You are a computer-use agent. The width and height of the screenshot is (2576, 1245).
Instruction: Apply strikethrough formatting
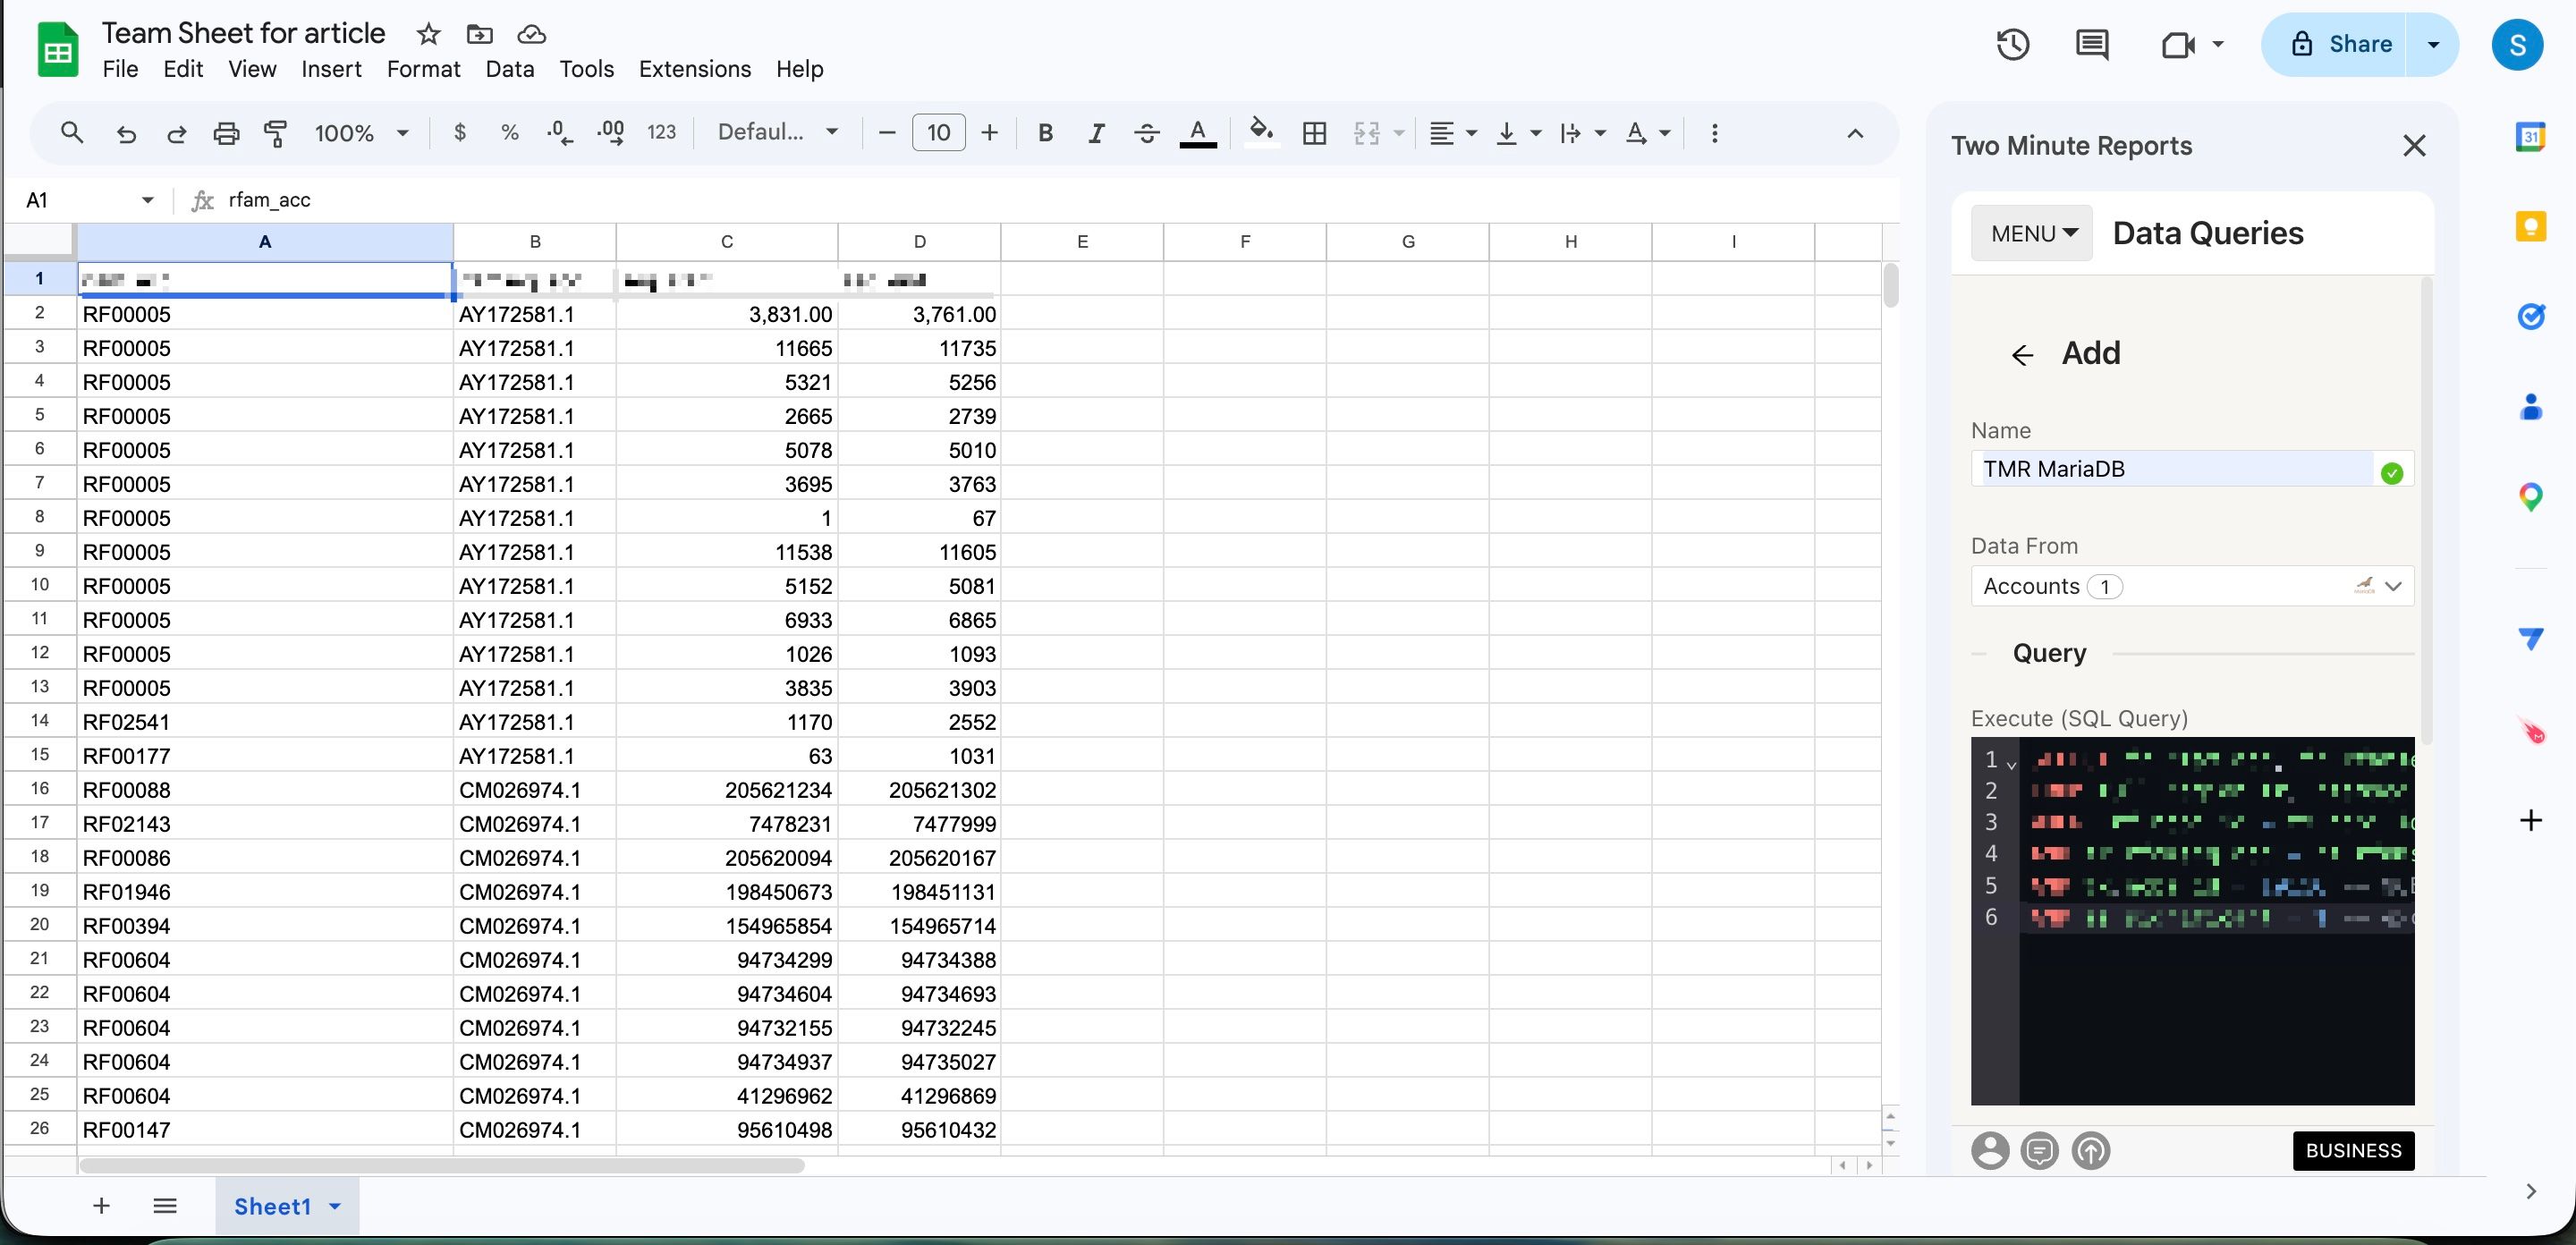(x=1146, y=132)
